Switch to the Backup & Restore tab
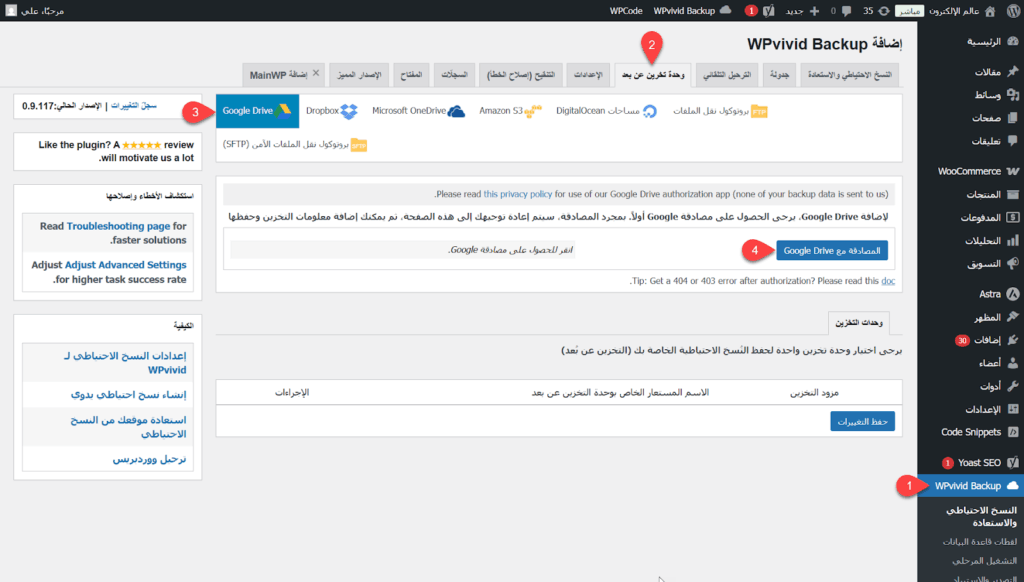Screen dimensions: 1024x582 [850, 75]
